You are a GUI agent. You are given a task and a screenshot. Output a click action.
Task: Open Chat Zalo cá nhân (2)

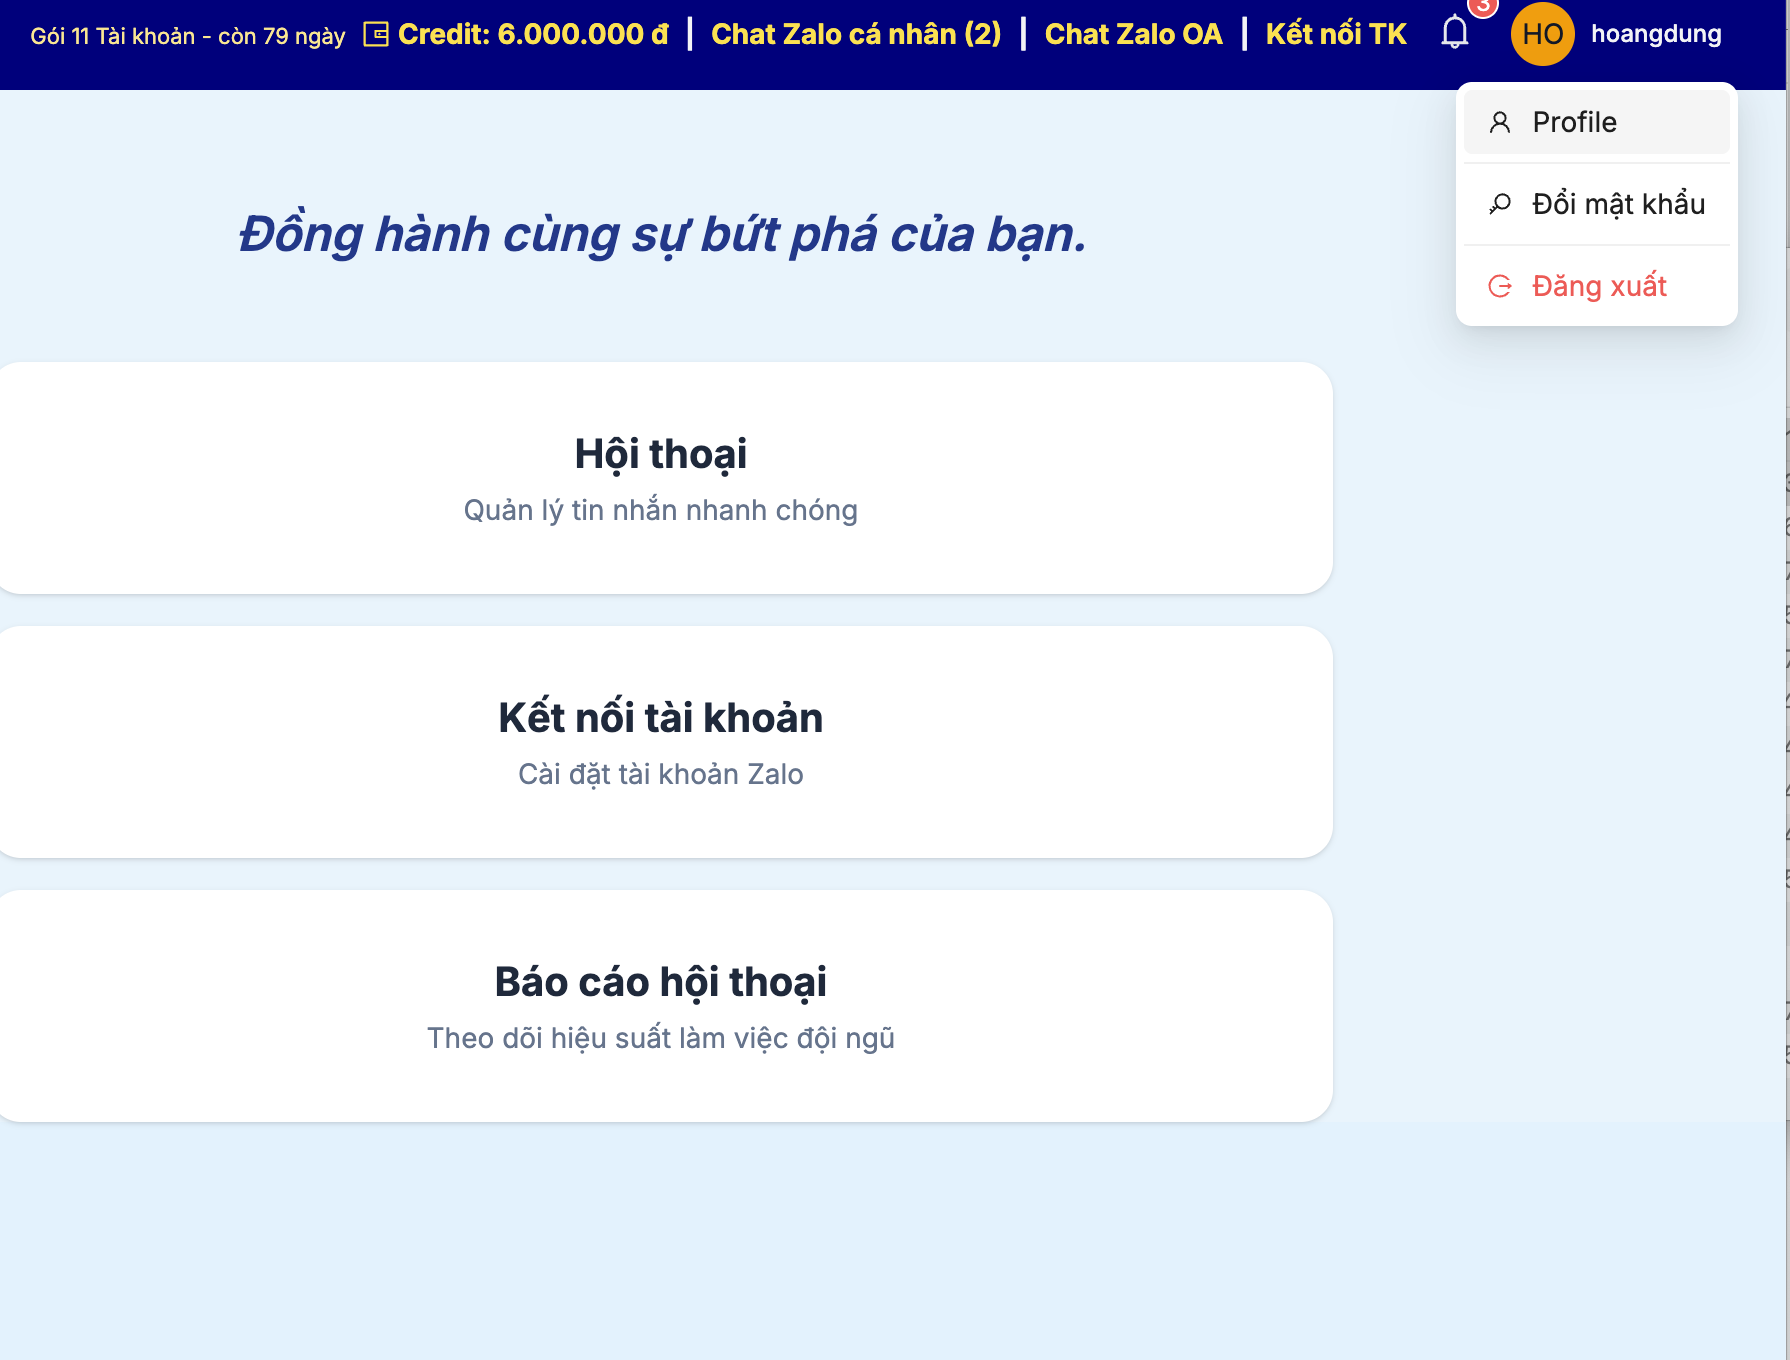click(856, 34)
